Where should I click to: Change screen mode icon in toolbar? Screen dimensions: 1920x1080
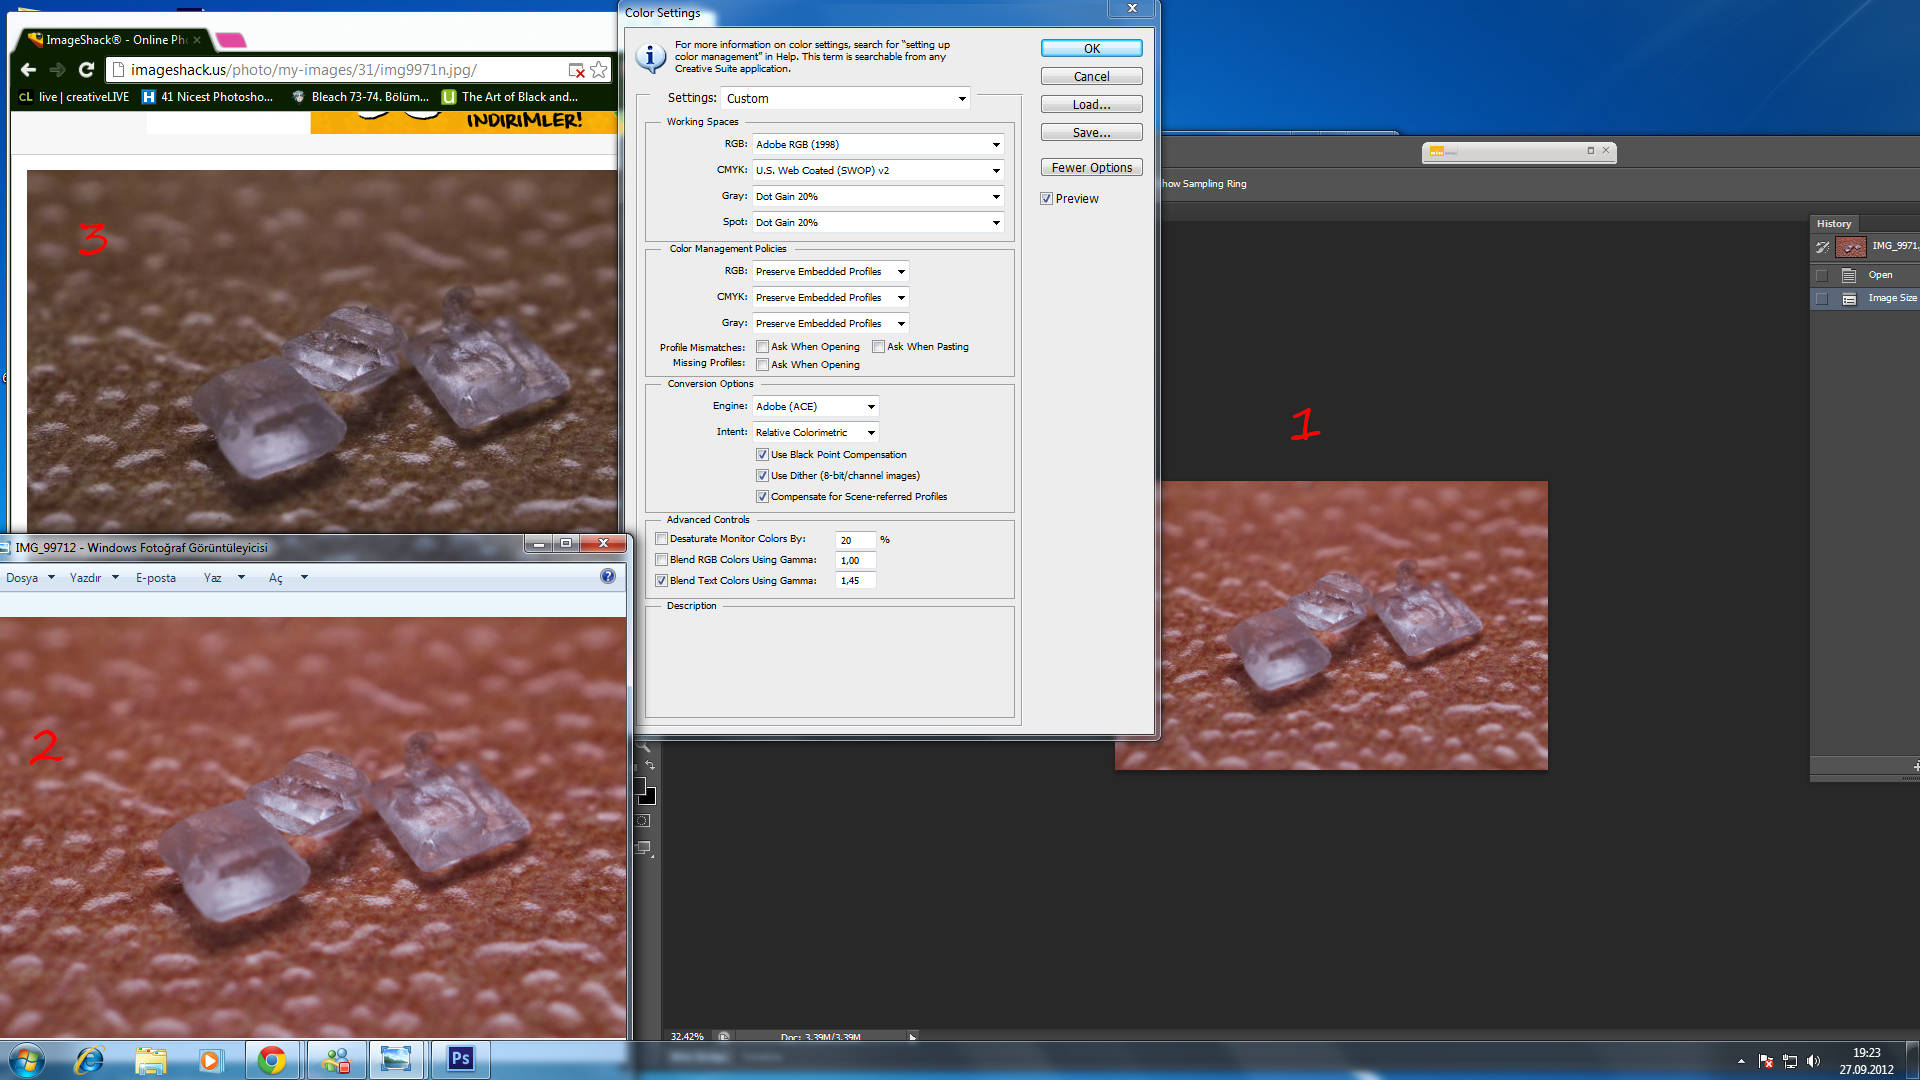coord(643,848)
